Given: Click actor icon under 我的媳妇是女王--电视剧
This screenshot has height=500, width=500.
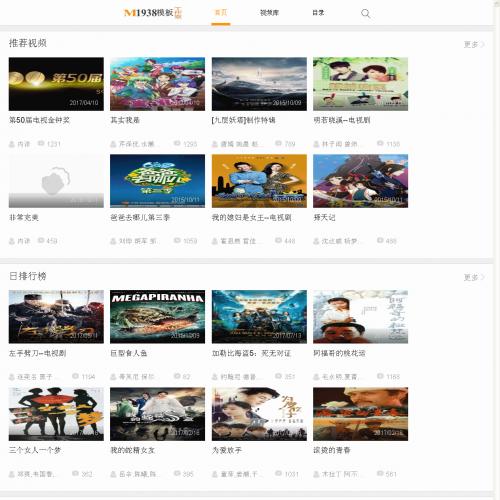Looking at the screenshot, I should (x=215, y=241).
